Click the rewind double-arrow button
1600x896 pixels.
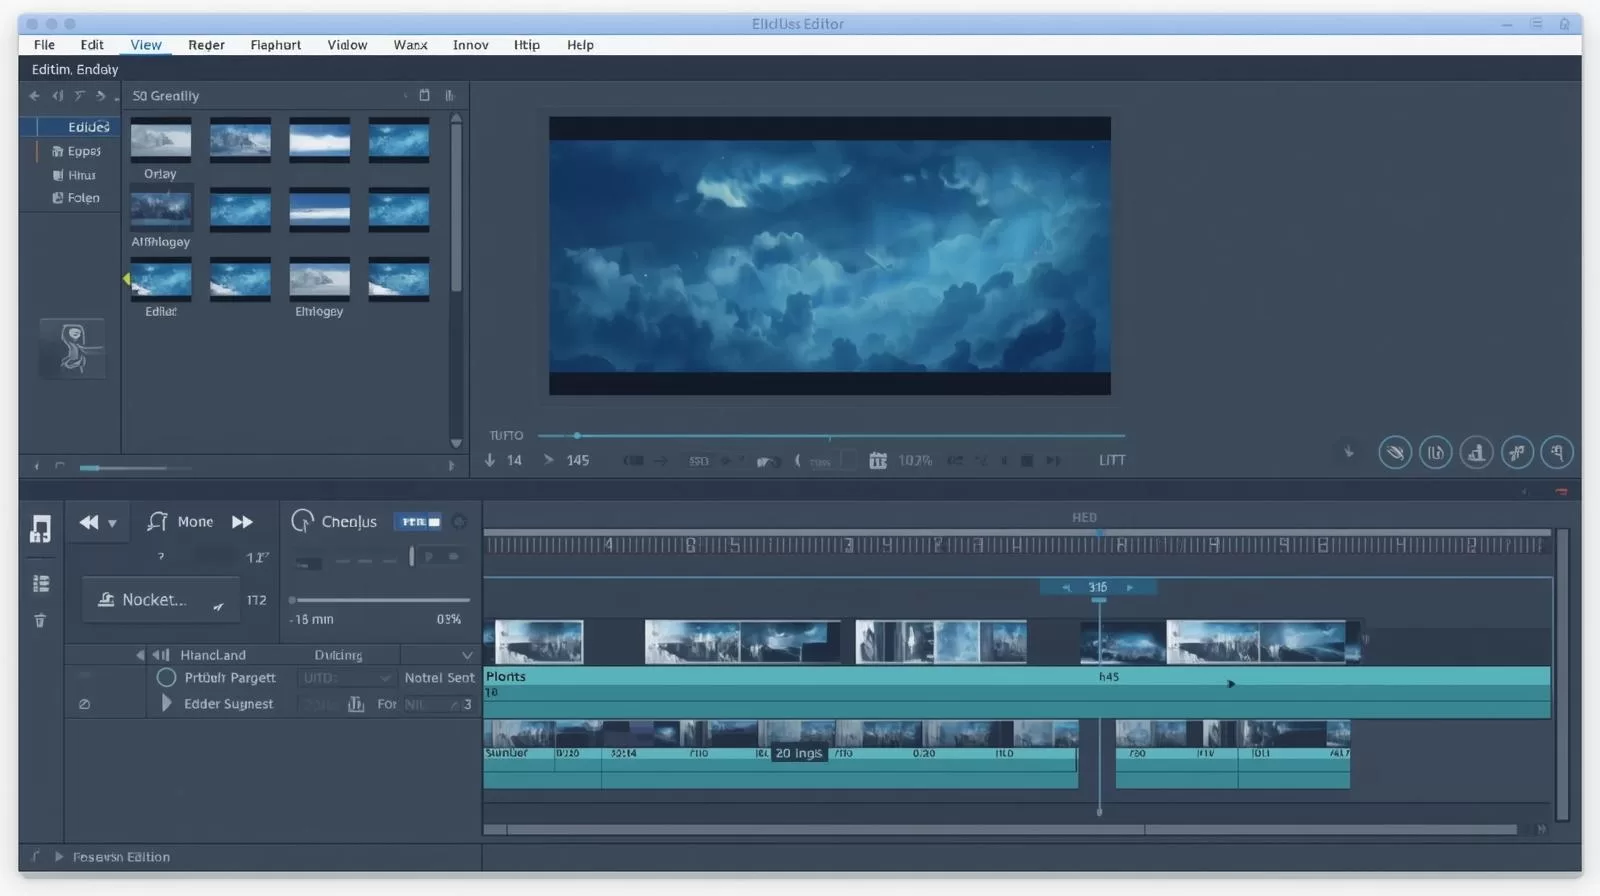tap(89, 522)
